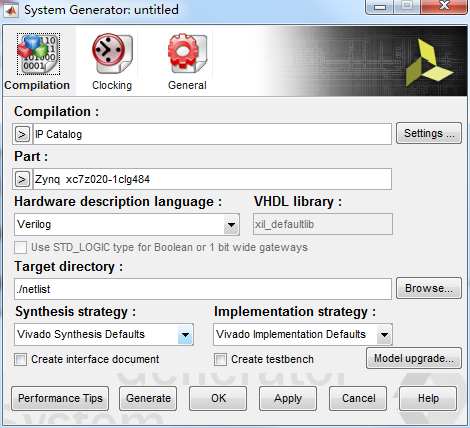Confirm with the OK button
470x428 pixels.
coord(218,398)
